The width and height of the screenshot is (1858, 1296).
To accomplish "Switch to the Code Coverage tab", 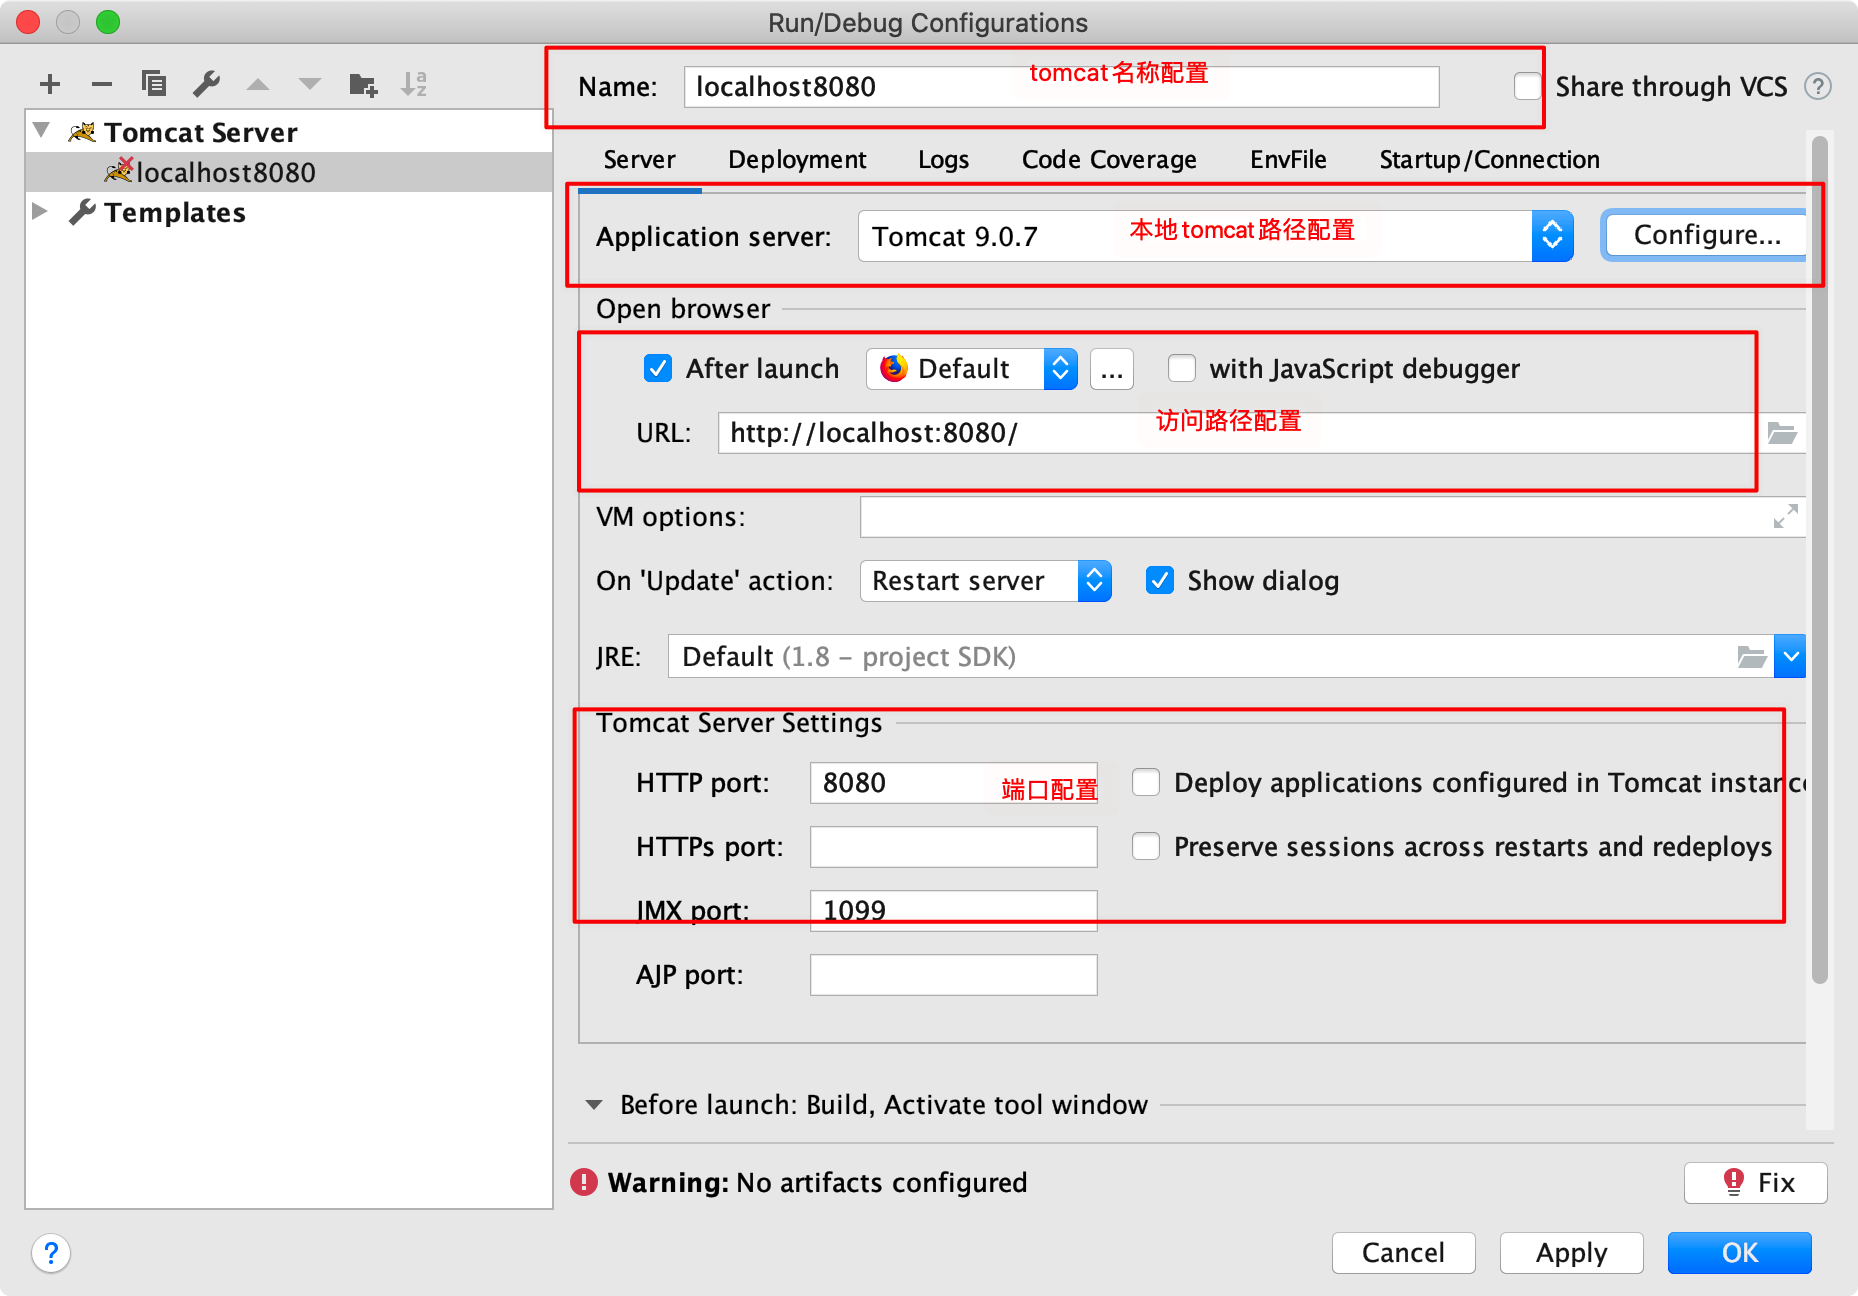I will coord(1109,160).
